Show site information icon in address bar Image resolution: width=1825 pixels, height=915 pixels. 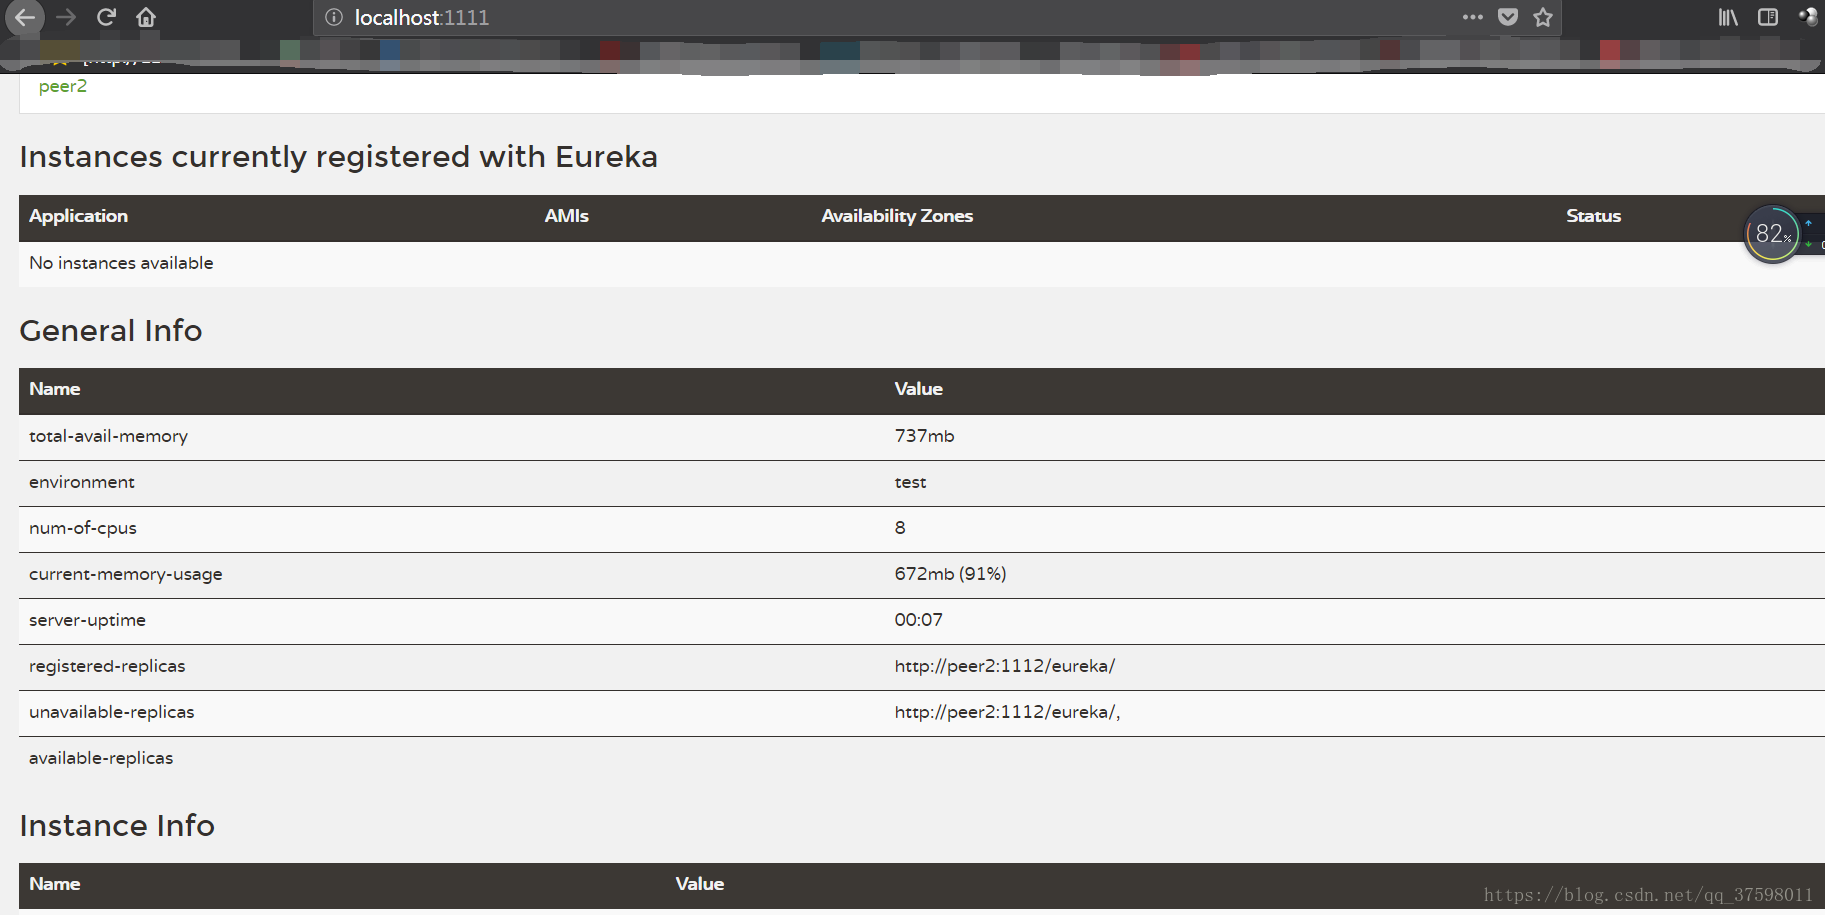point(334,17)
